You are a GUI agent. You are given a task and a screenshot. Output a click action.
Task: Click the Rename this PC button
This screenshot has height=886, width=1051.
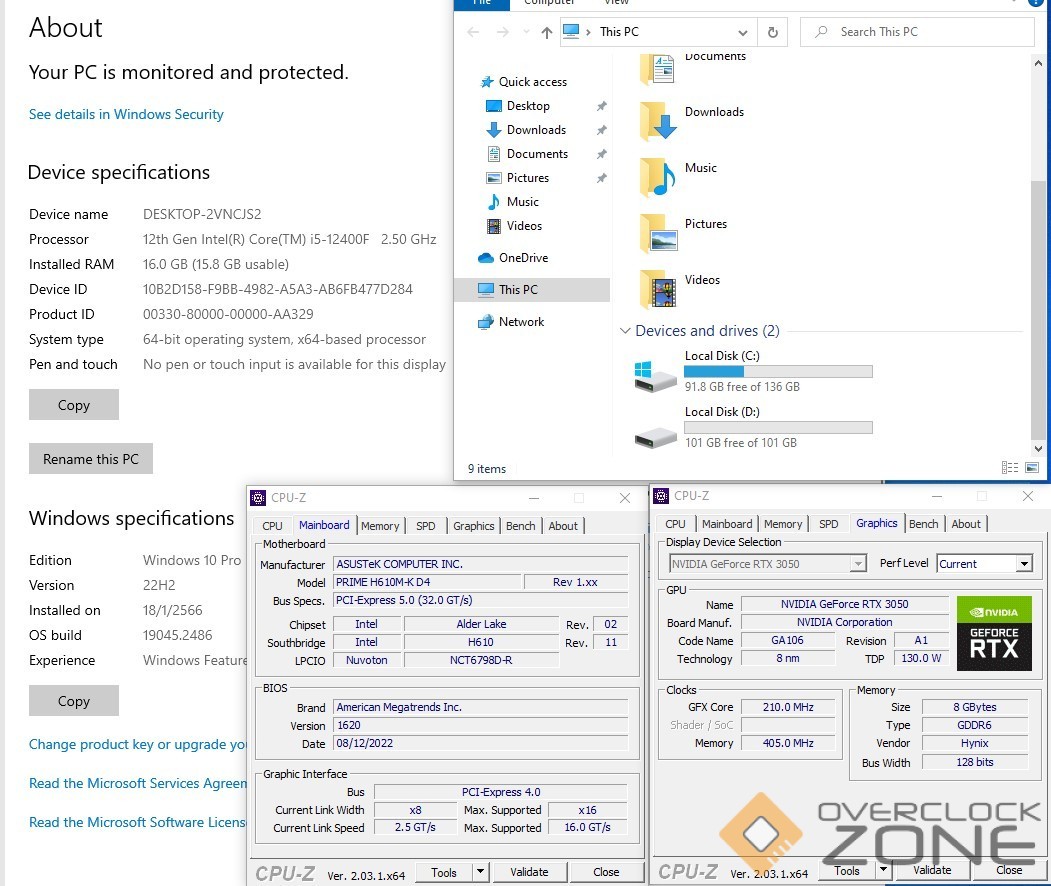[x=91, y=459]
